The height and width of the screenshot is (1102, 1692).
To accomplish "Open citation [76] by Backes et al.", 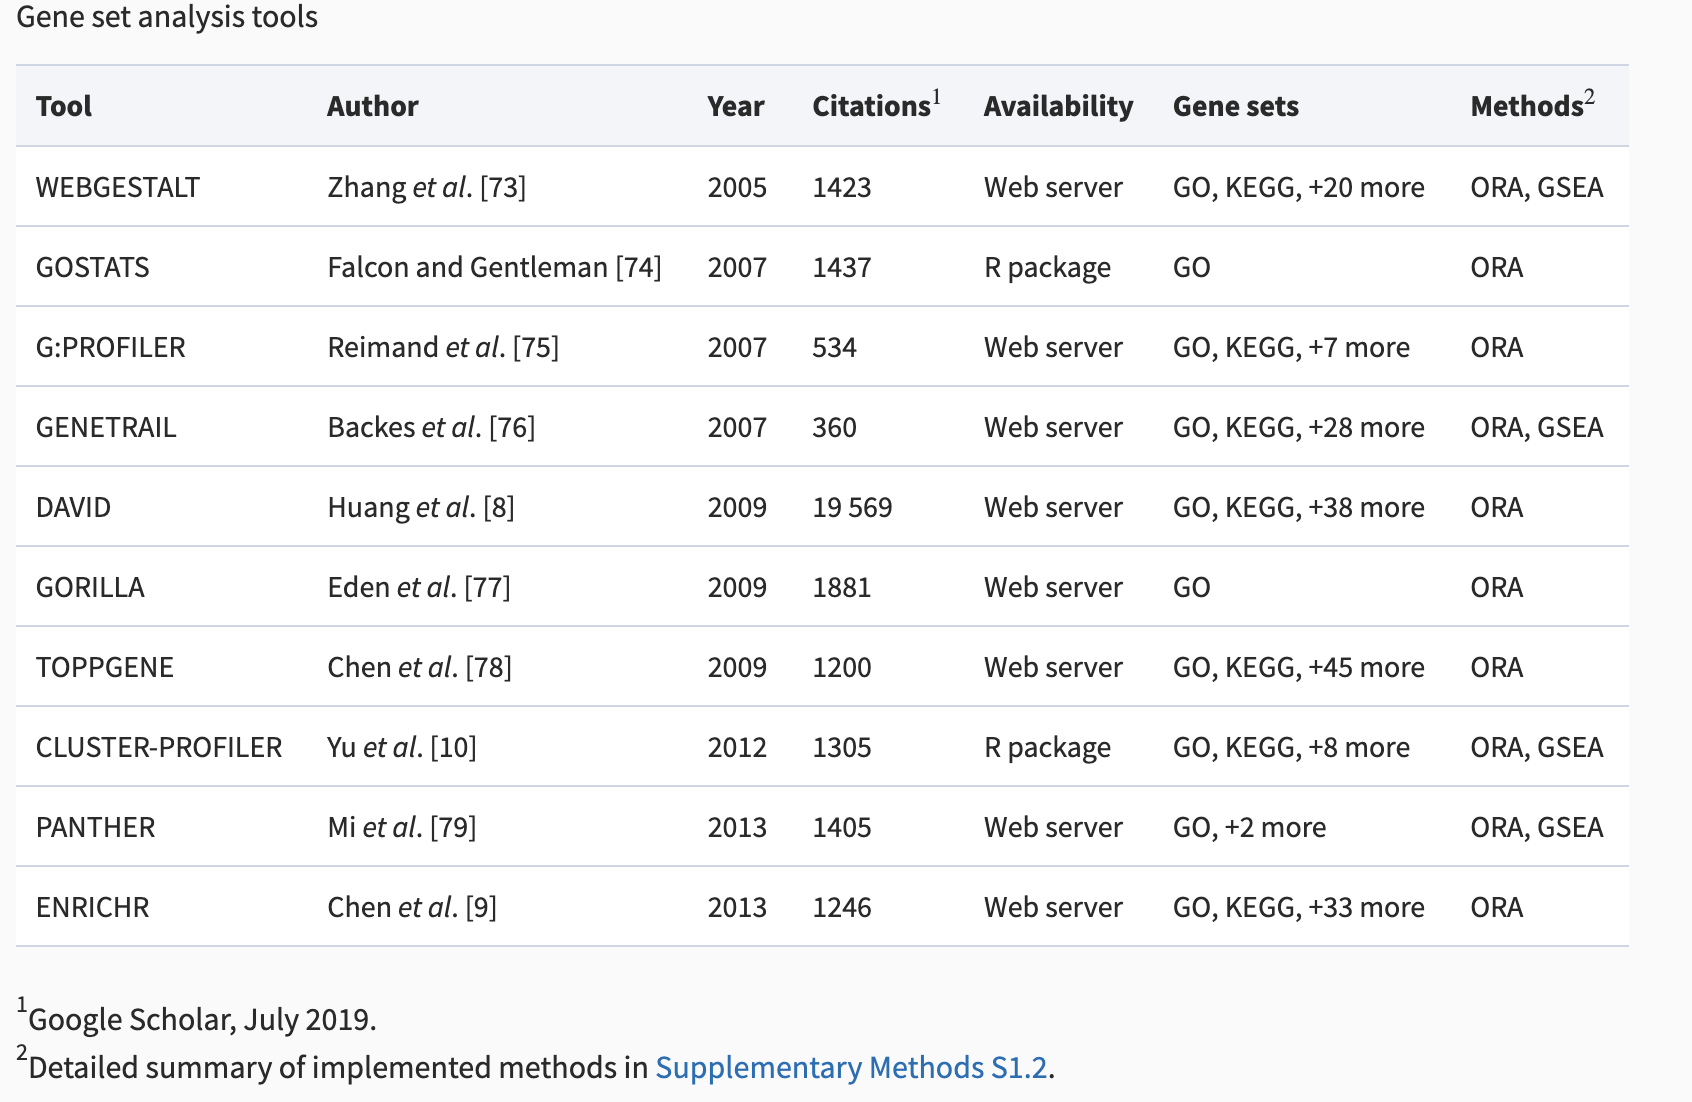I will tap(512, 428).
